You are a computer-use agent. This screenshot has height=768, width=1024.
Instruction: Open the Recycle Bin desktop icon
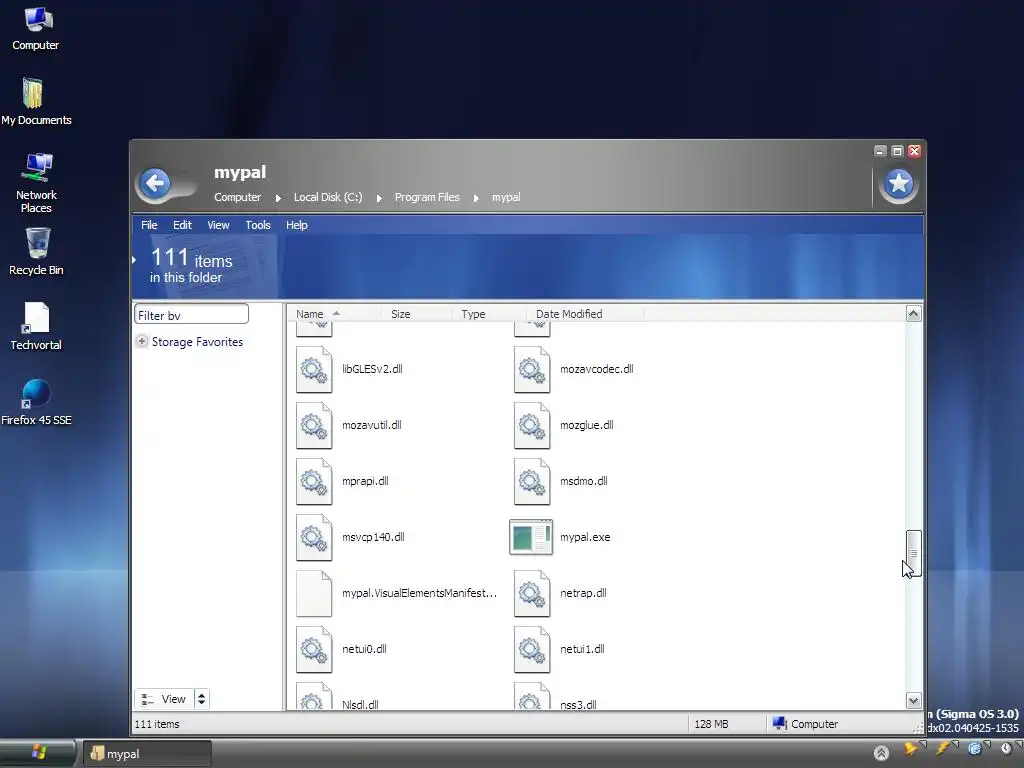pyautogui.click(x=36, y=252)
